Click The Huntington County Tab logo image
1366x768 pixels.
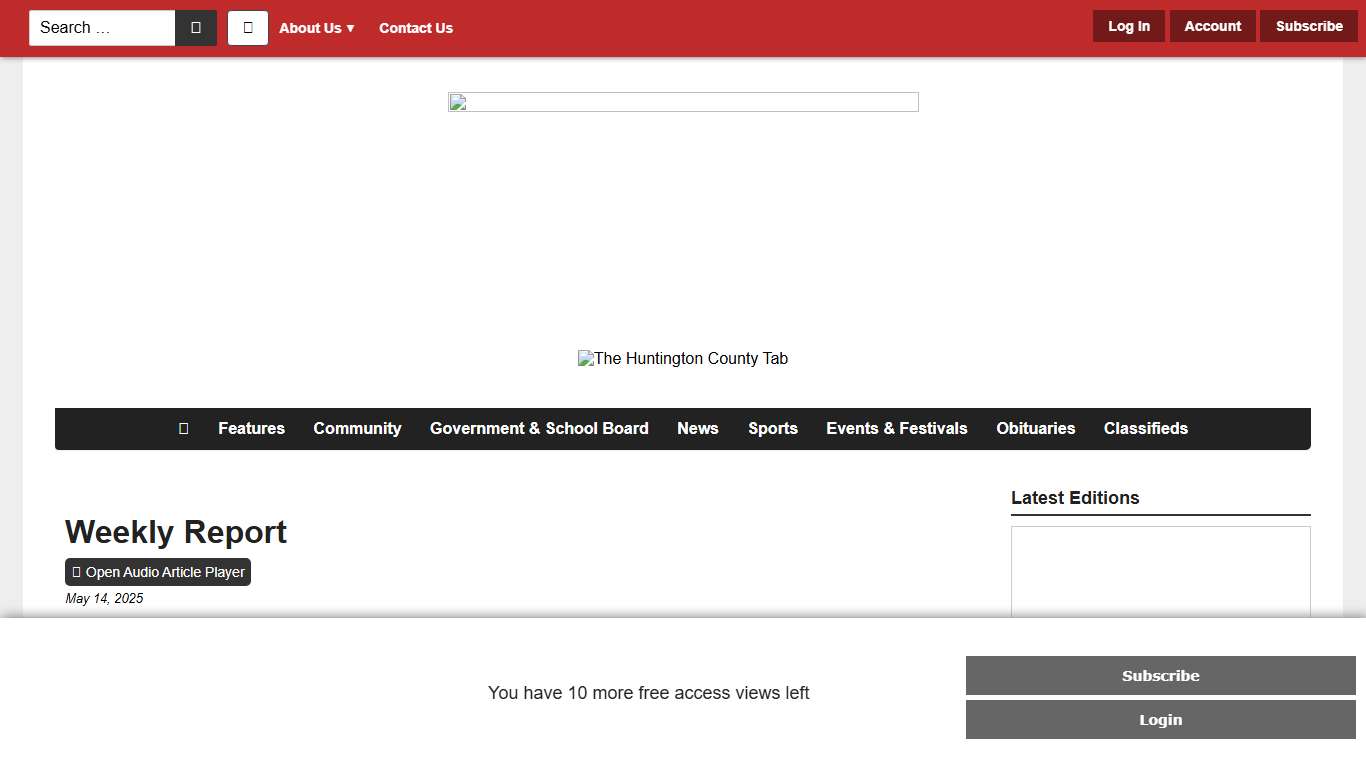coord(683,359)
